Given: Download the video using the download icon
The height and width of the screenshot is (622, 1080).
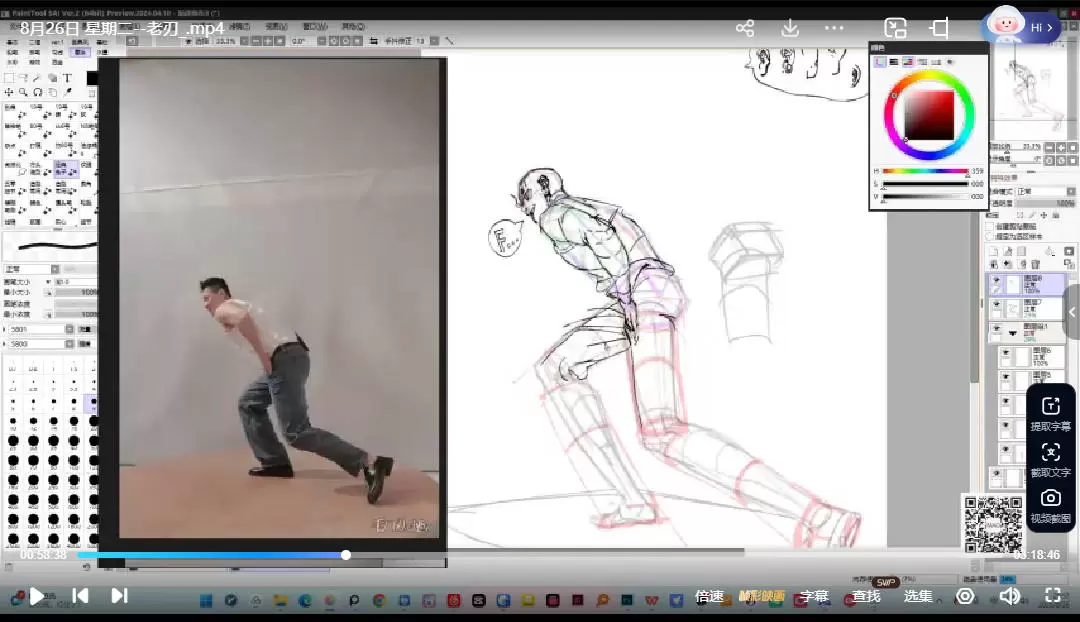Looking at the screenshot, I should [x=790, y=28].
